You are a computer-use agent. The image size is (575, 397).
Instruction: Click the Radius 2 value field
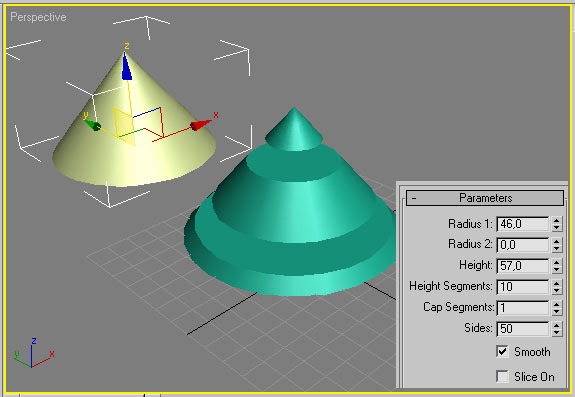523,245
